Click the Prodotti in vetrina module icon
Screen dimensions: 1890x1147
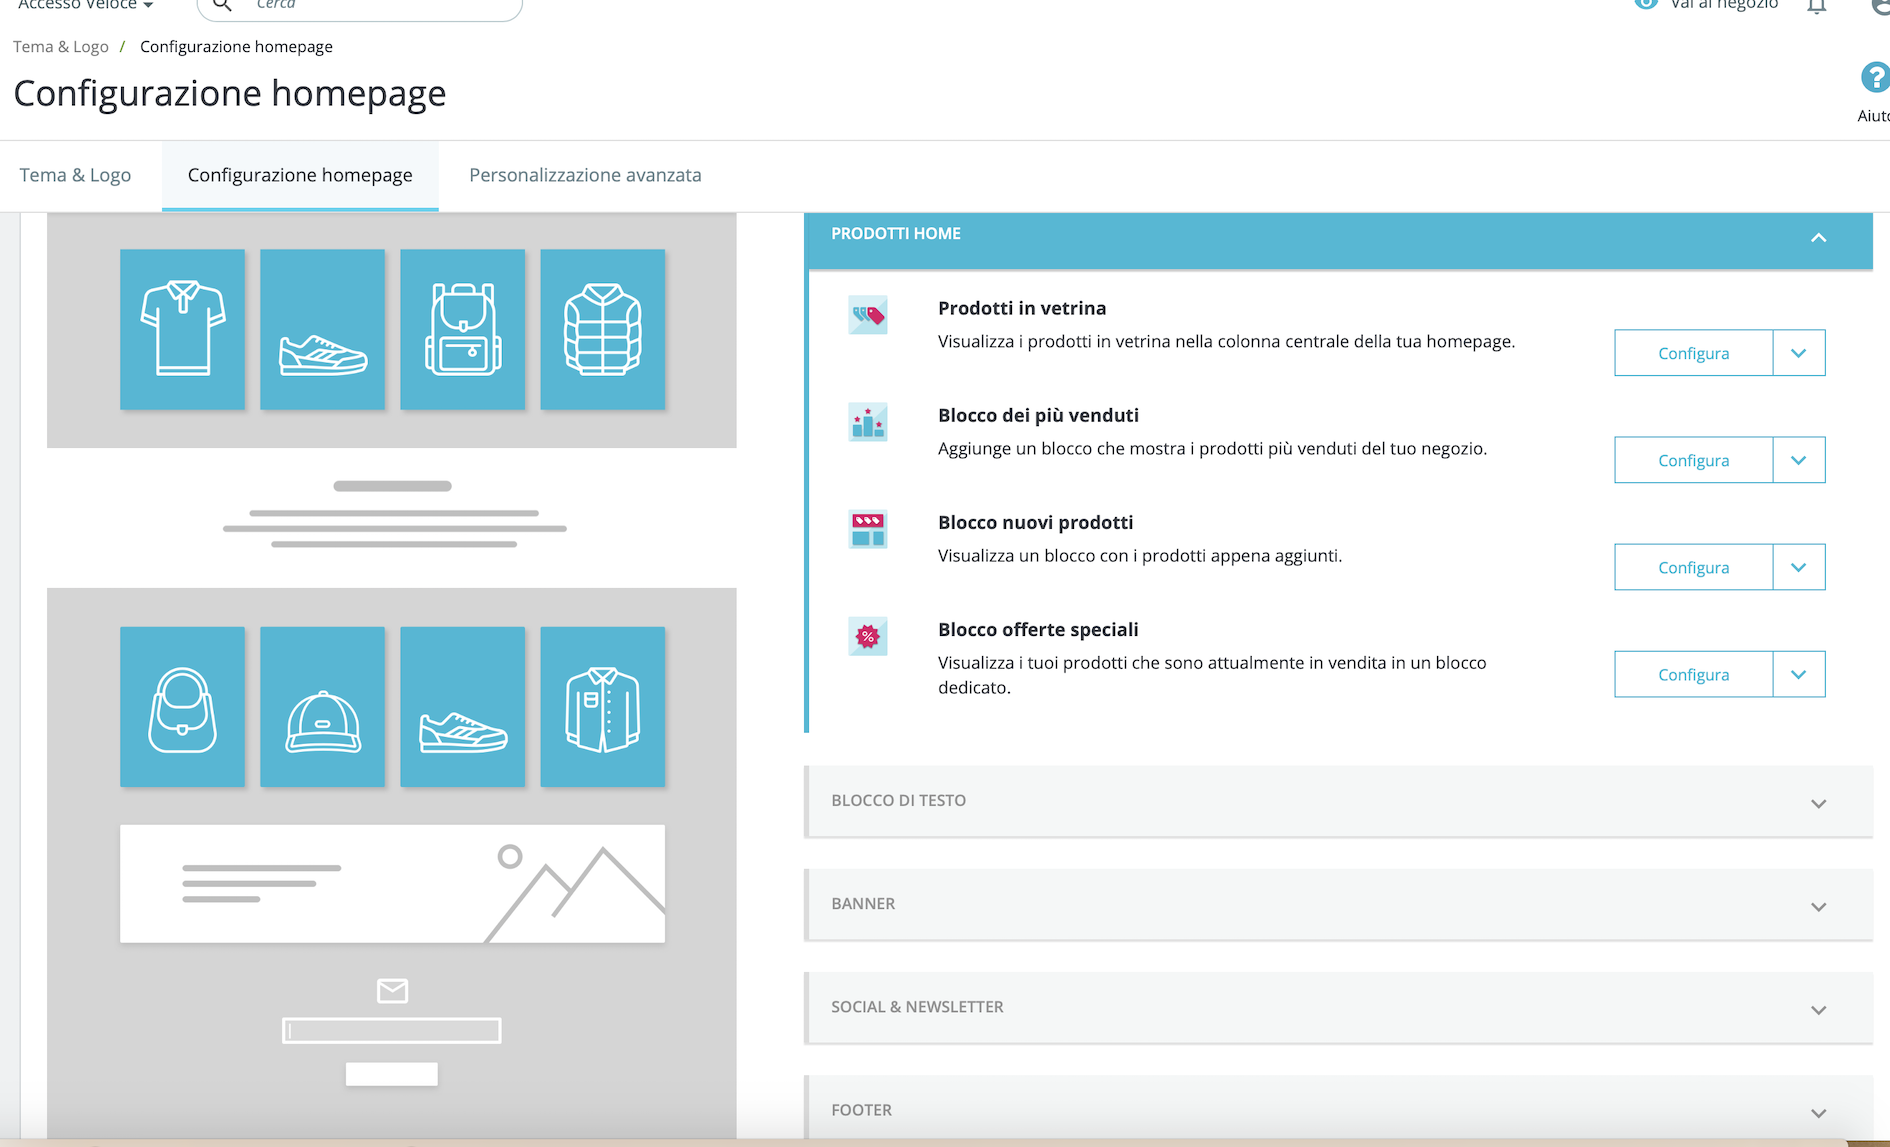coord(868,316)
